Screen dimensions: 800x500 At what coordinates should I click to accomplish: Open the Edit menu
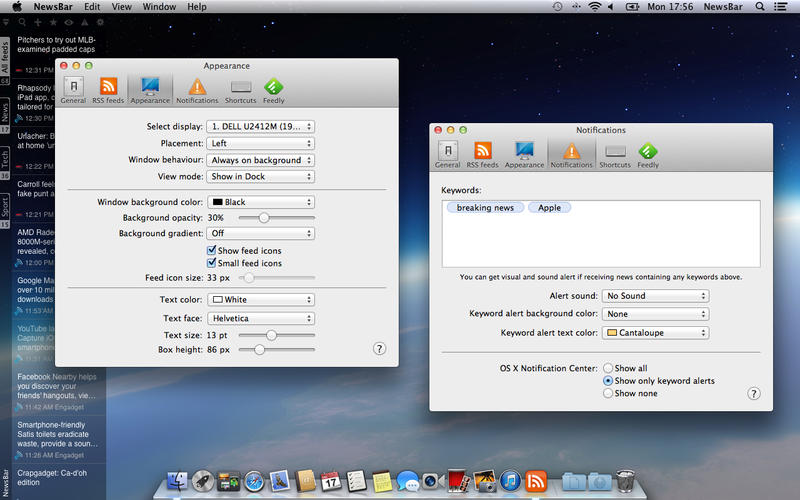[92, 7]
